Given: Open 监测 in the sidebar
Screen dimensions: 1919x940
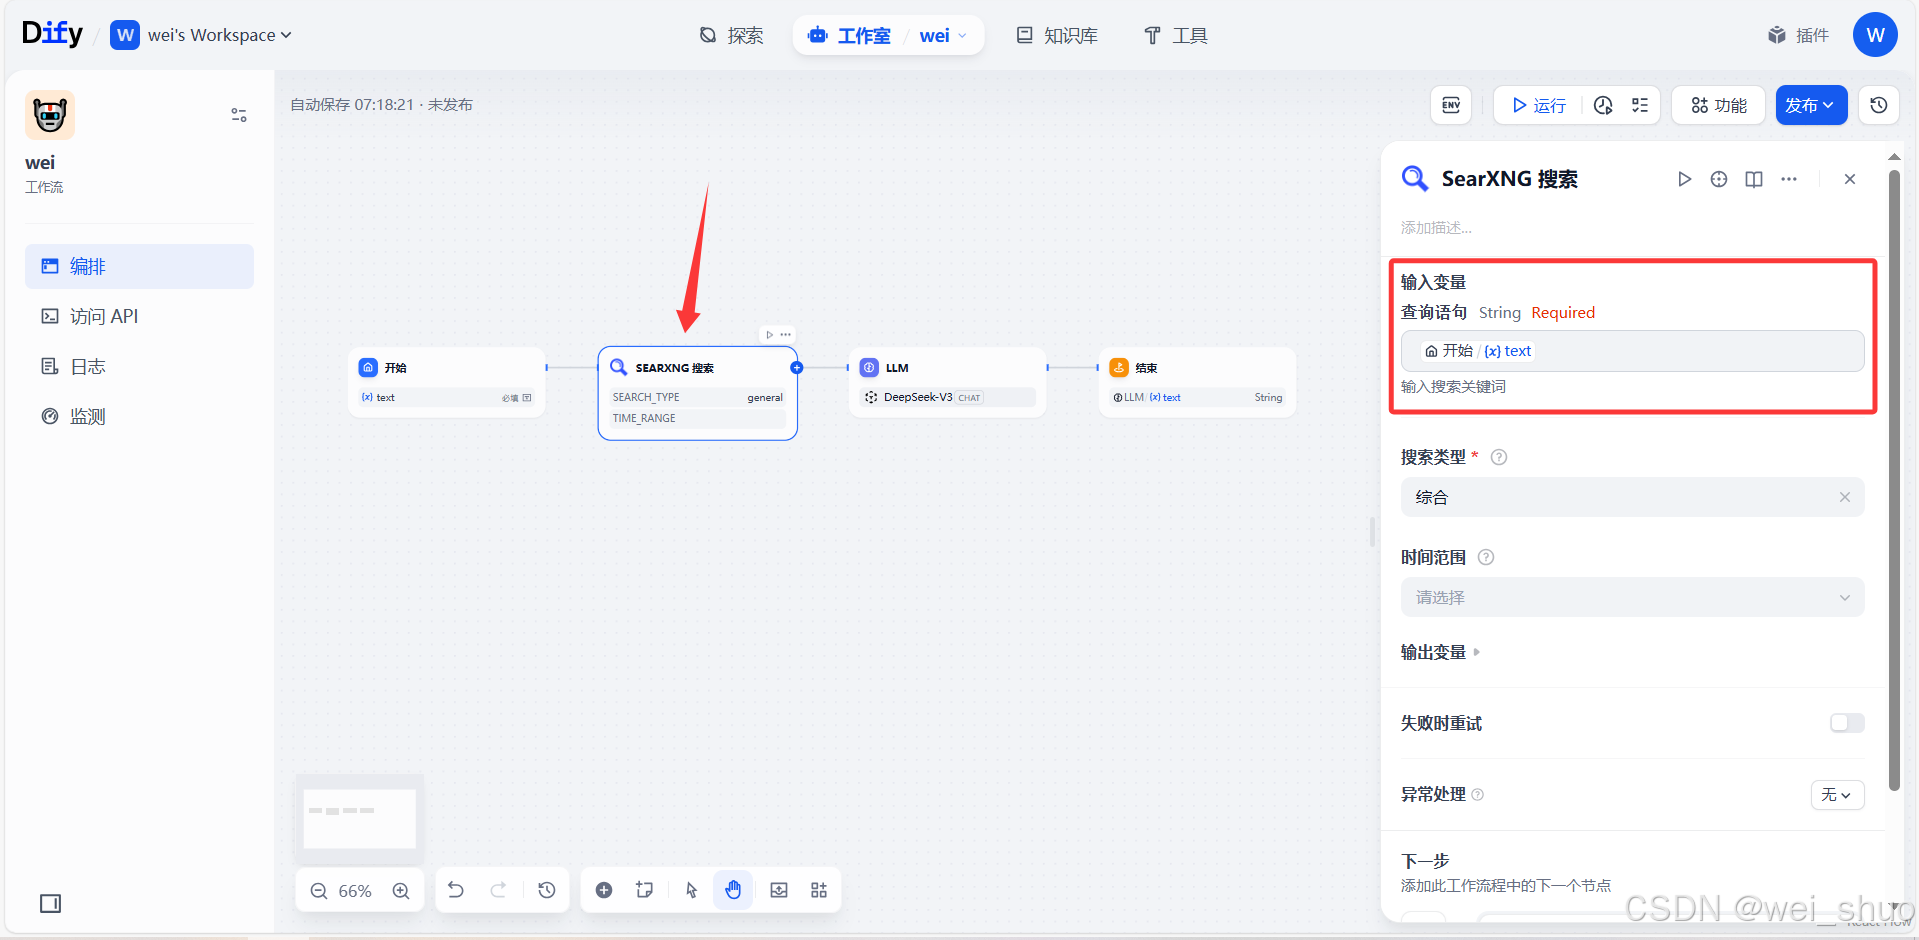Looking at the screenshot, I should (139, 416).
